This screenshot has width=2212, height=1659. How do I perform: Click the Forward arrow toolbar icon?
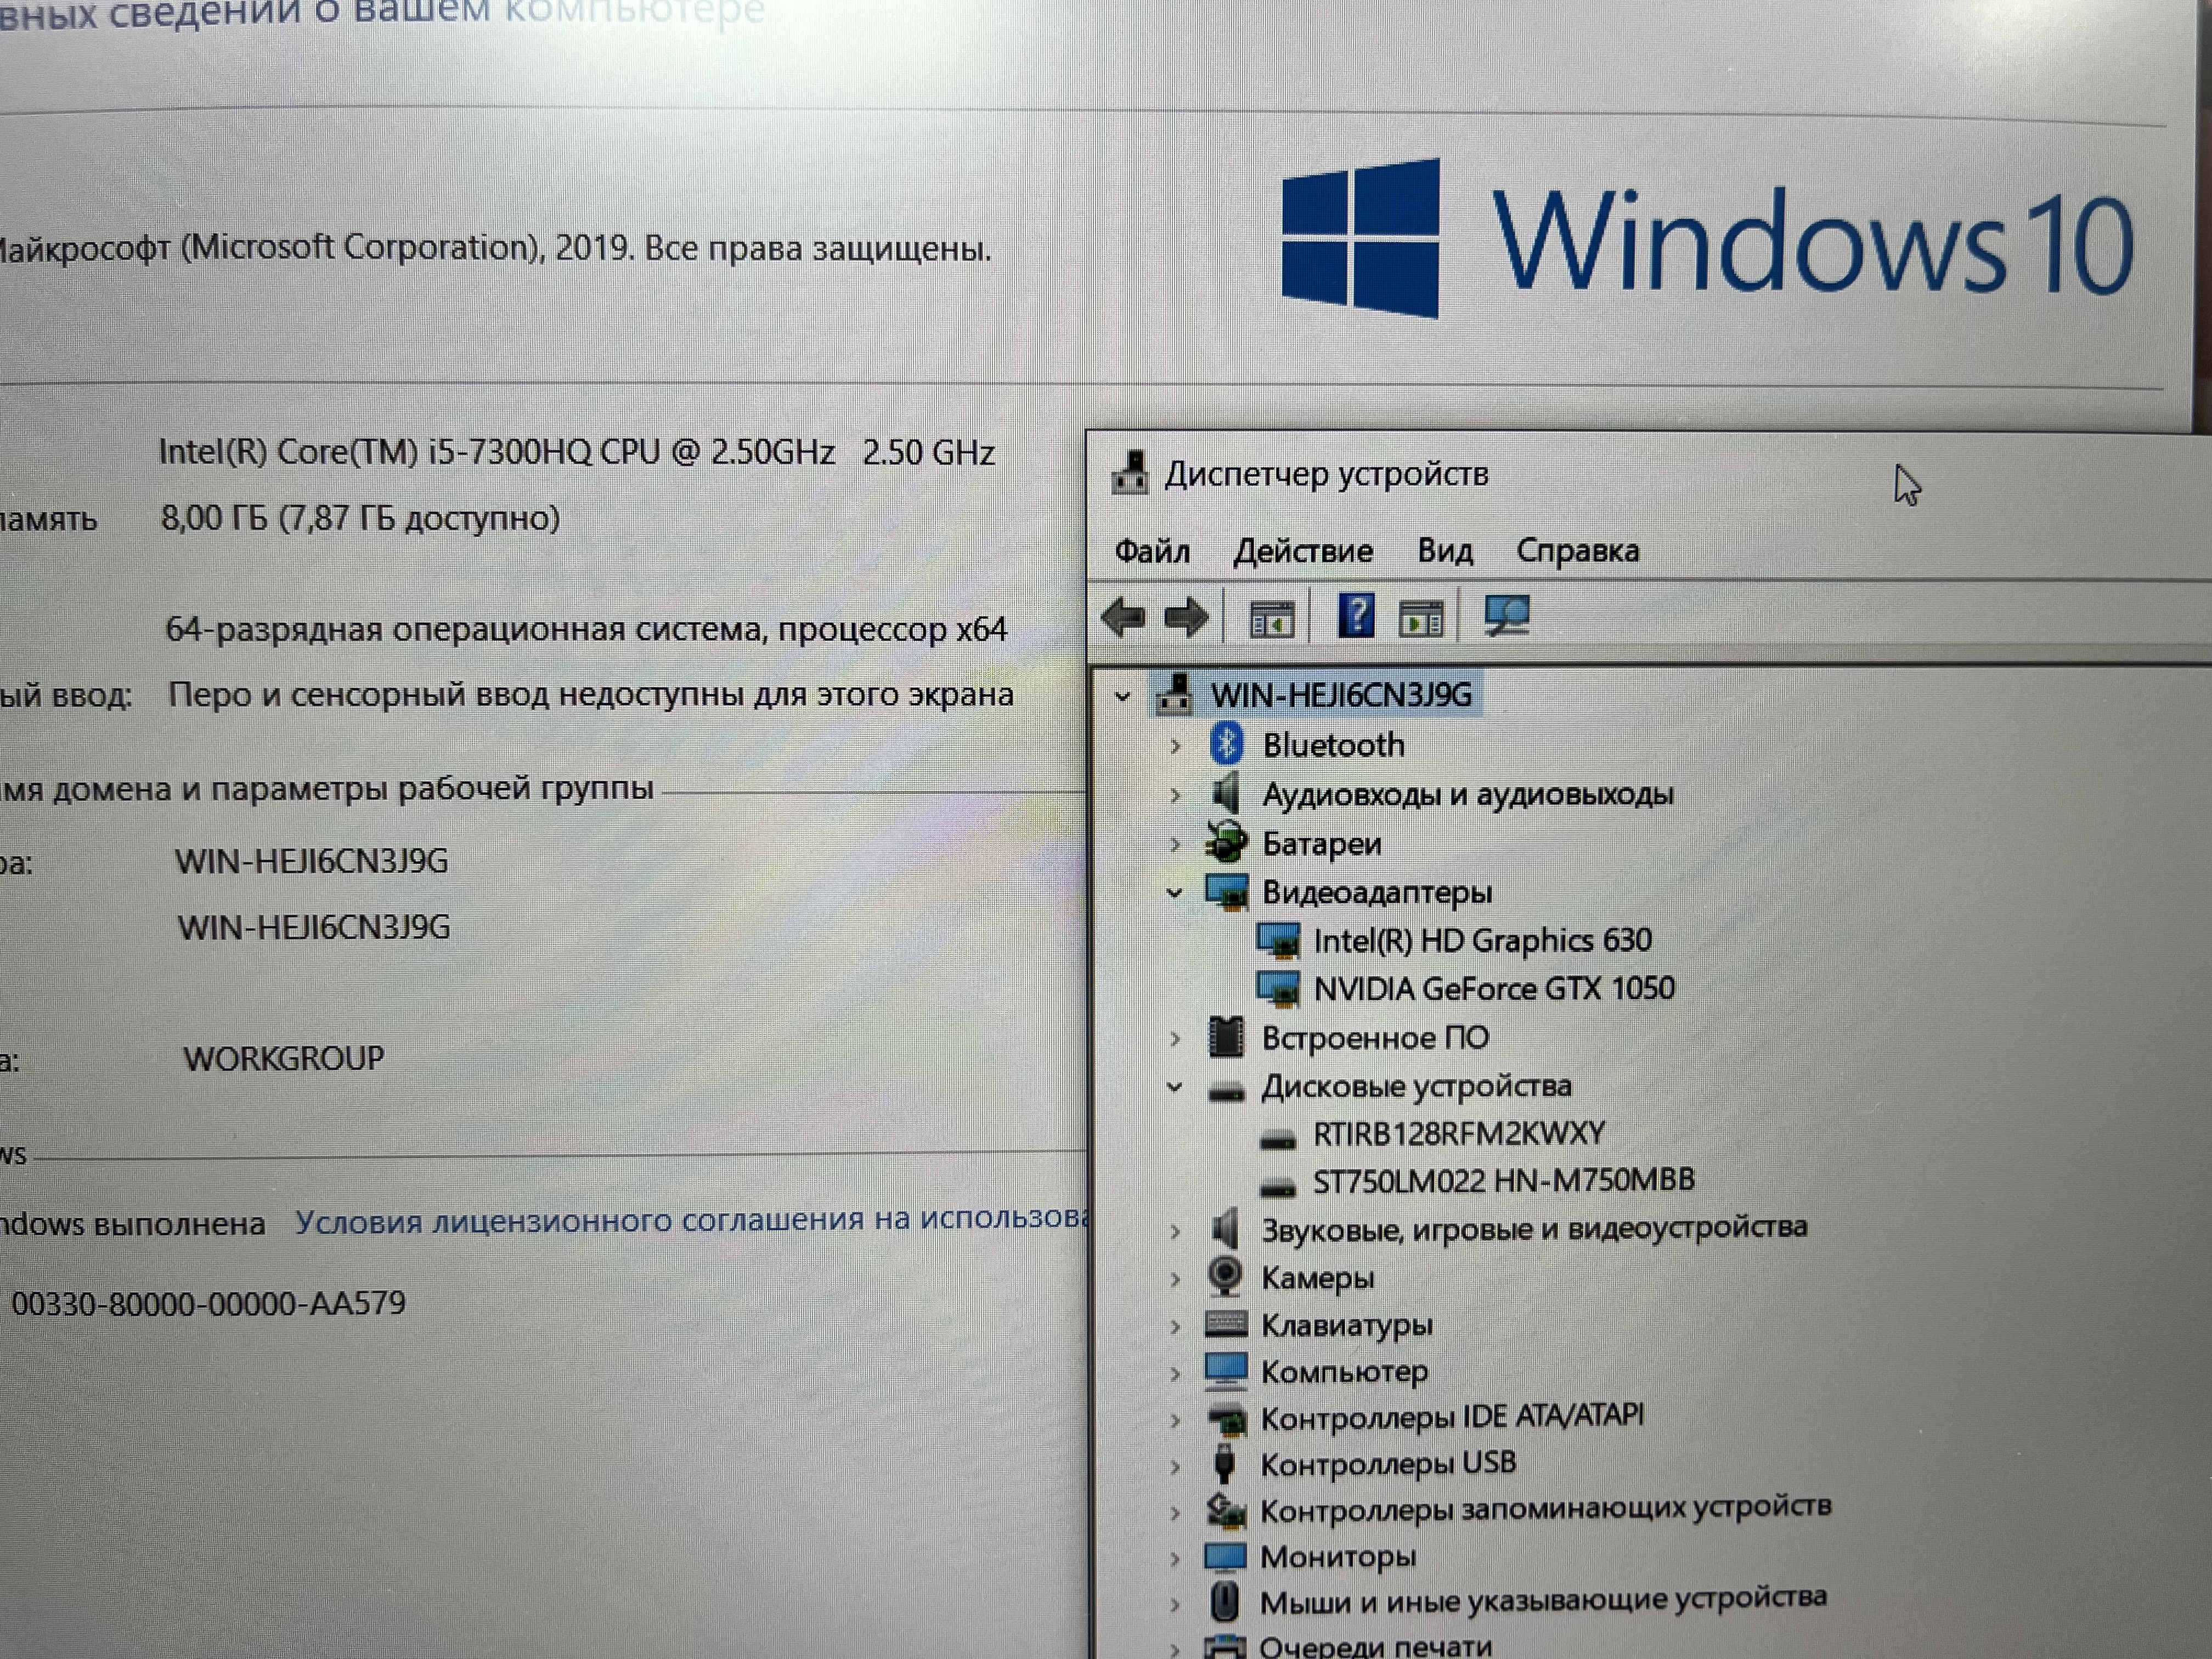pyautogui.click(x=1187, y=617)
